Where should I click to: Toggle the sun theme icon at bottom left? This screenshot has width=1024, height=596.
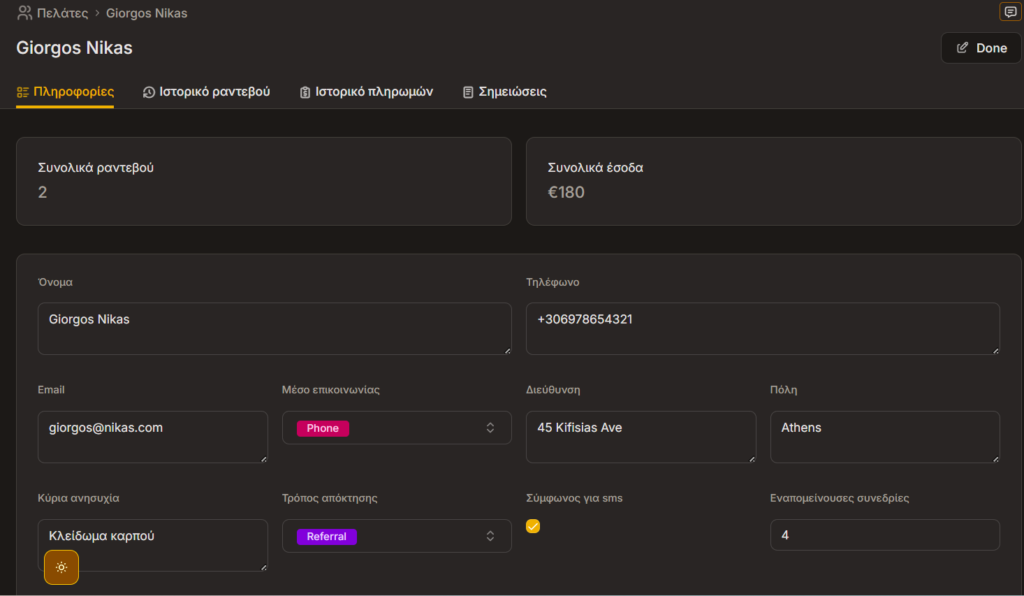61,567
